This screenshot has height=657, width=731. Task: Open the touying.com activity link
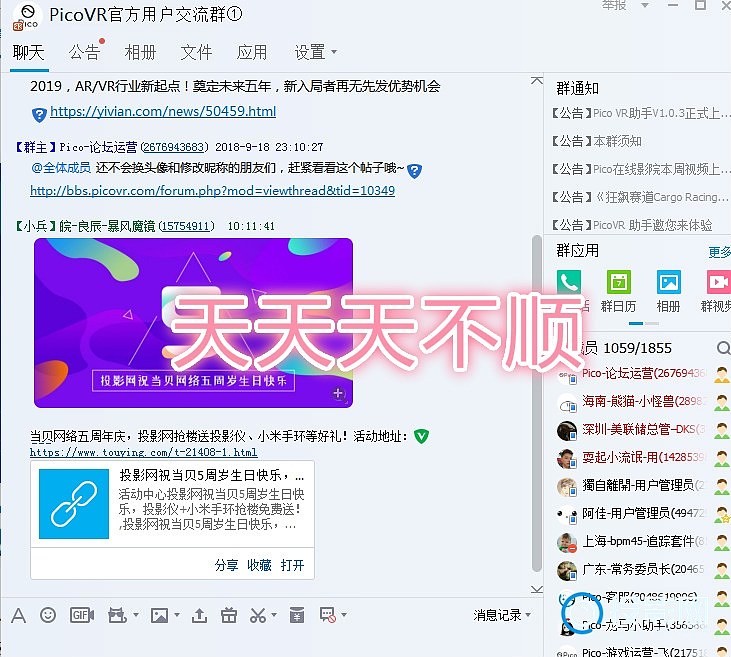tap(144, 452)
